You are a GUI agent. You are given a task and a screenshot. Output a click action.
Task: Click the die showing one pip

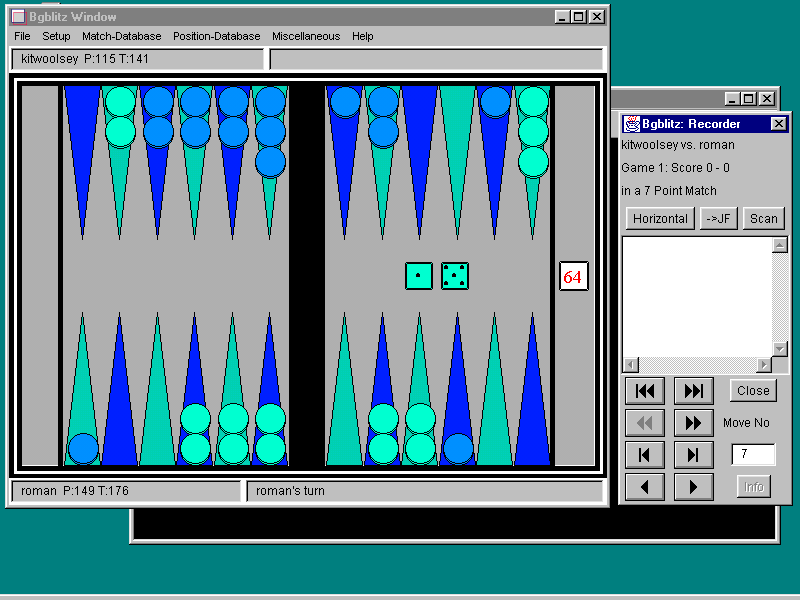(x=418, y=276)
